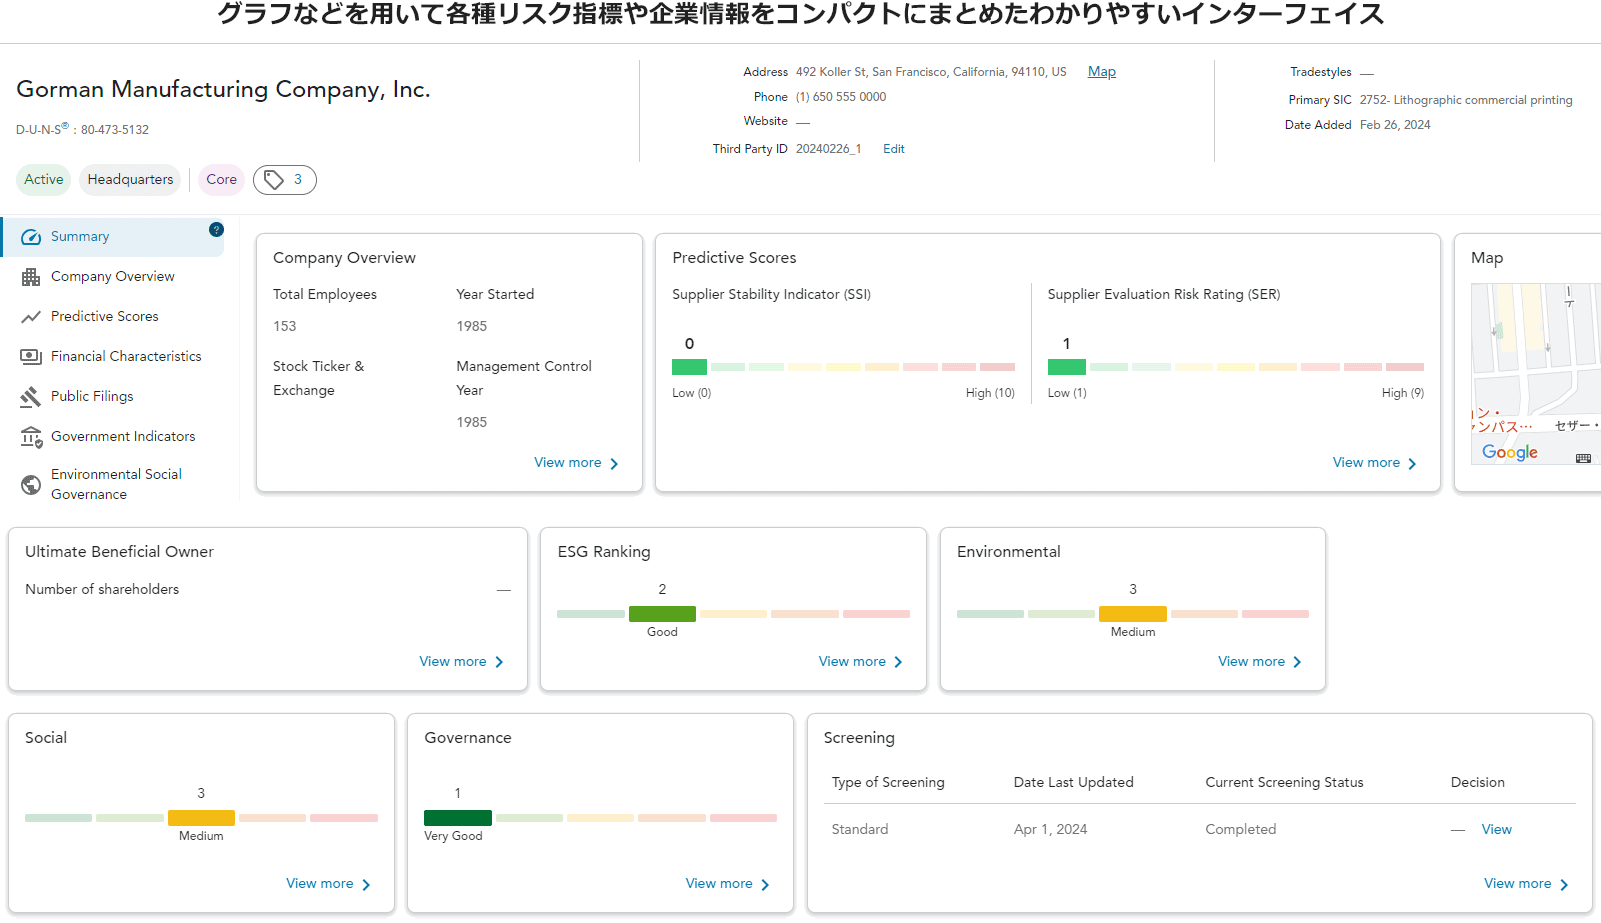The width and height of the screenshot is (1601, 923).
Task: Click the Total Employees value 153
Action: [285, 327]
